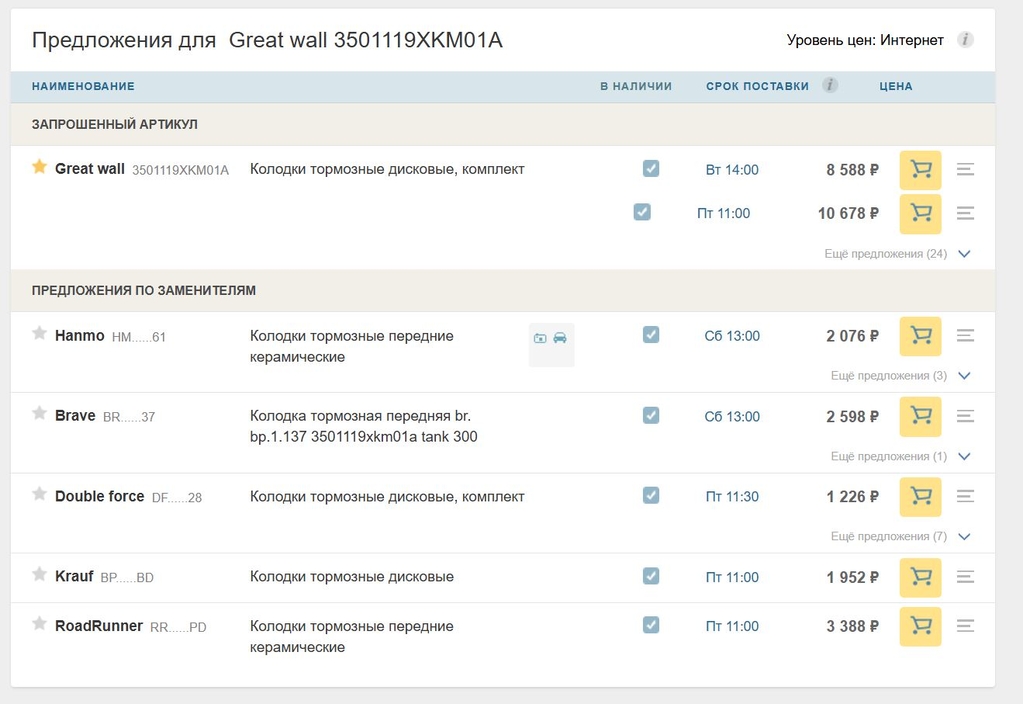Image resolution: width=1023 pixels, height=704 pixels.
Task: Toggle in-stock checkbox for 8 588 ₽ offer
Action: point(650,169)
